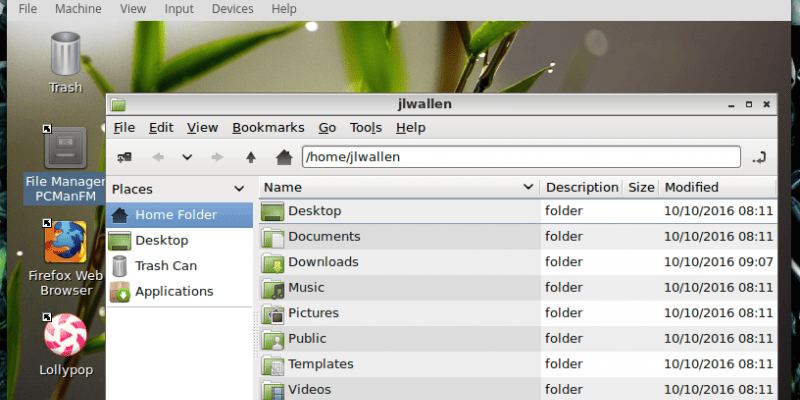Image resolution: width=800 pixels, height=400 pixels.
Task: Click the new tab toolbar icon
Action: tap(124, 157)
